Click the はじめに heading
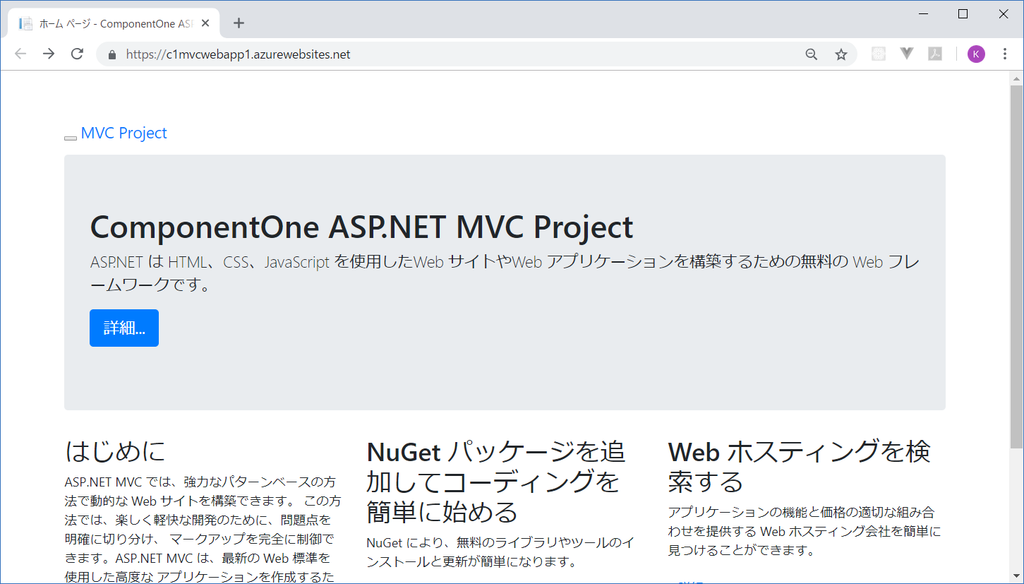This screenshot has width=1024, height=584. pos(115,451)
